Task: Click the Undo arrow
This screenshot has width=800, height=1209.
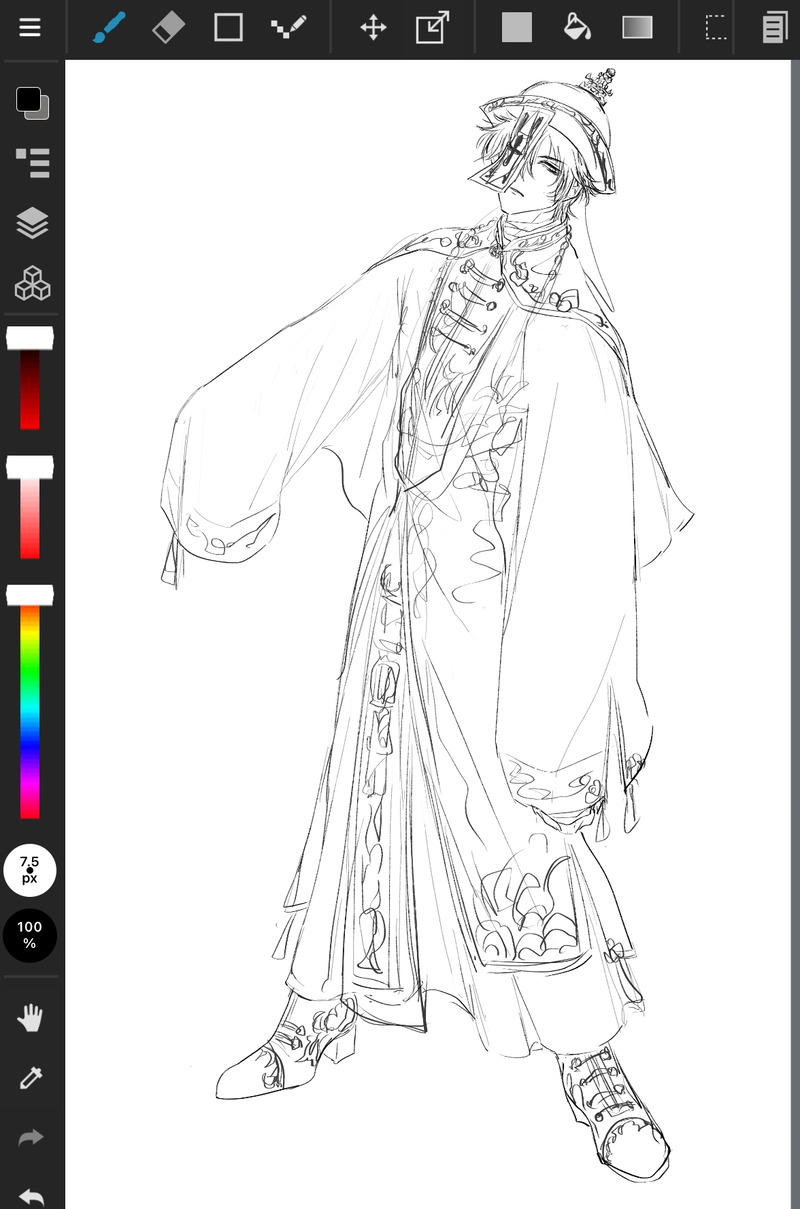Action: coord(32,1196)
